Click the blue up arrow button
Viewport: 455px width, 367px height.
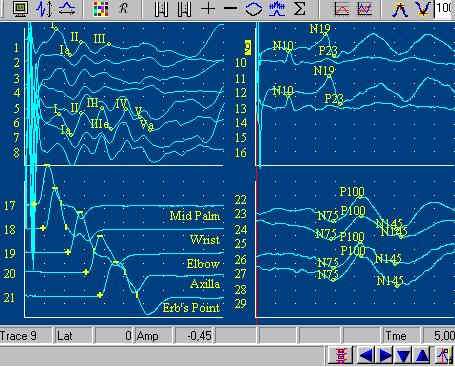(x=422, y=355)
